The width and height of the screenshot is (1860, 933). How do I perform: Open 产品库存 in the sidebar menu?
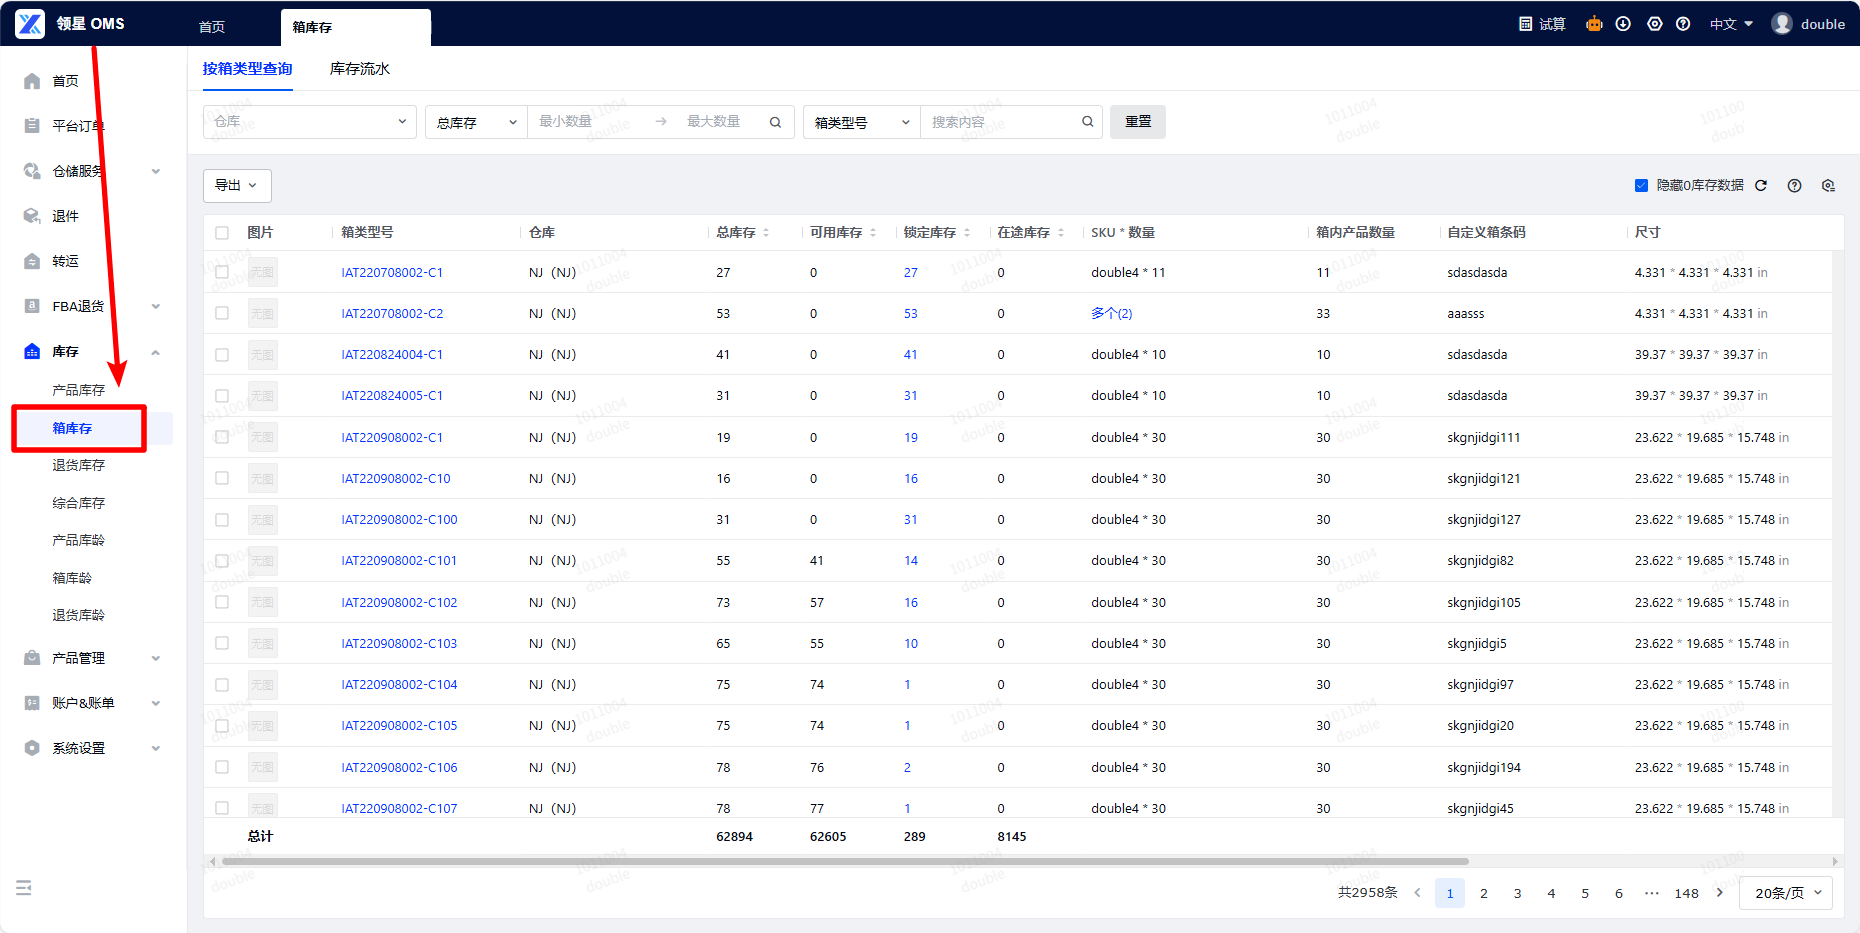coord(78,390)
